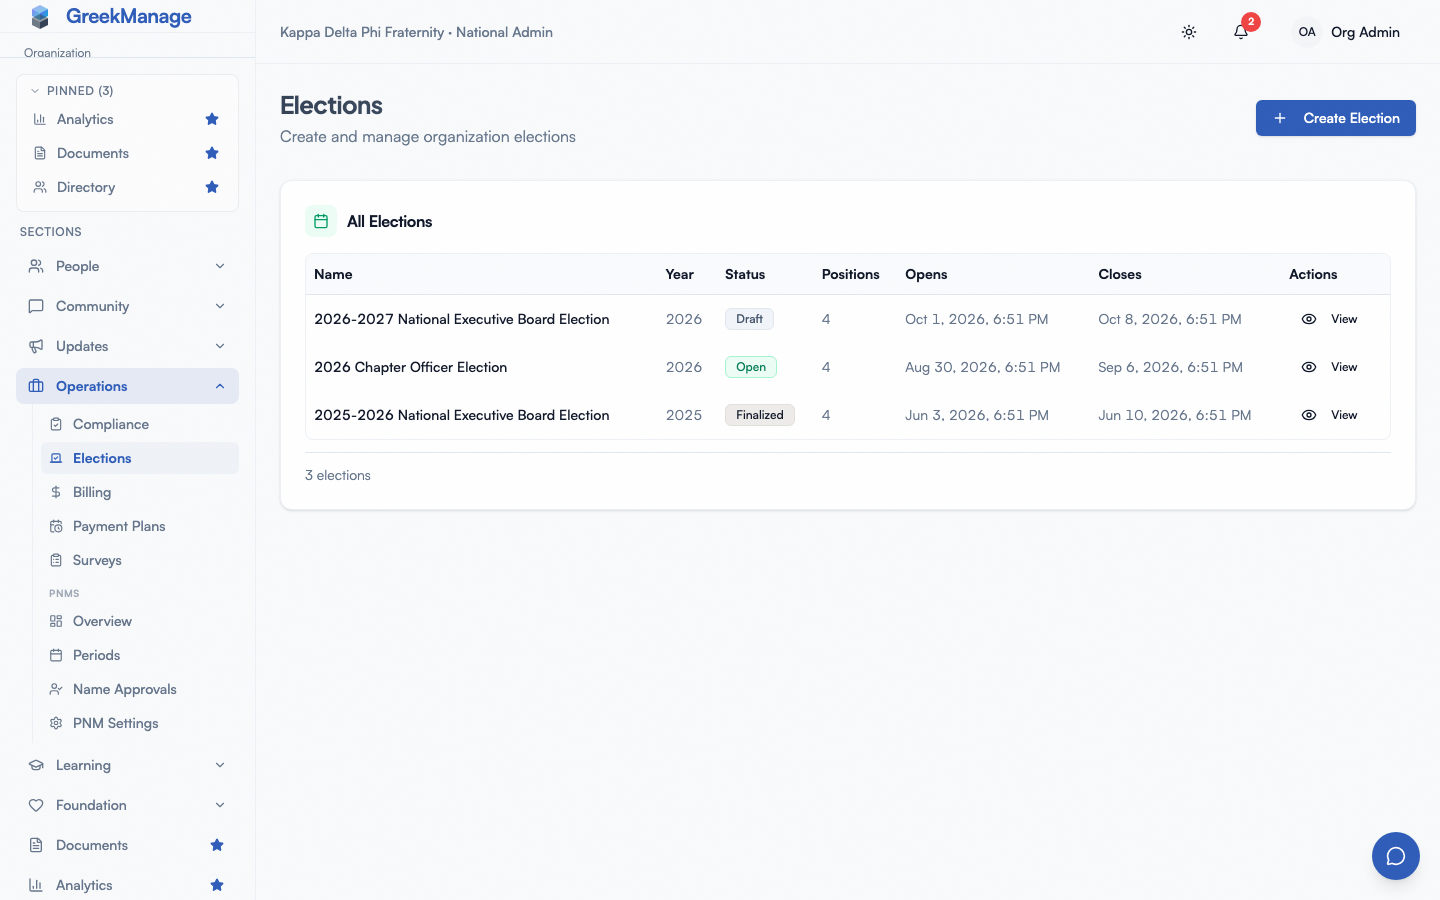Click the GreekManage logo icon
1440x900 pixels.
pyautogui.click(x=40, y=16)
